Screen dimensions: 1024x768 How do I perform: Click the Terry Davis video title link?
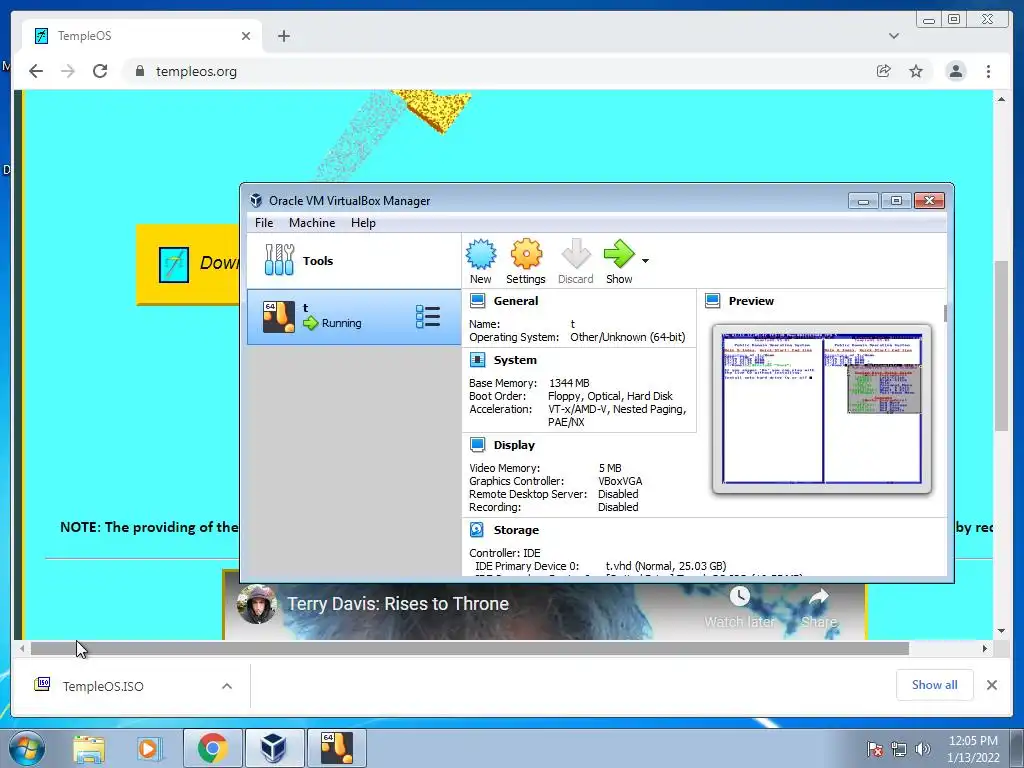[x=398, y=603]
